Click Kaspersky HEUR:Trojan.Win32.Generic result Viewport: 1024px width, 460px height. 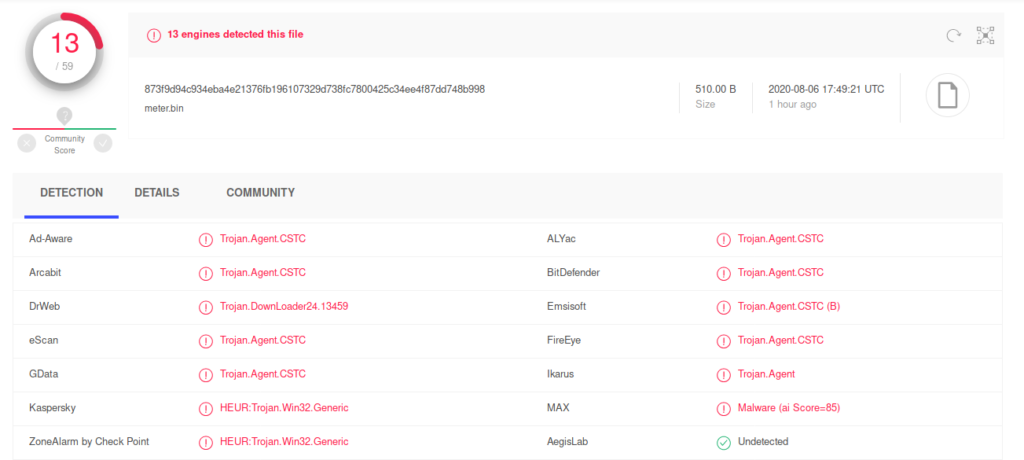(x=284, y=408)
